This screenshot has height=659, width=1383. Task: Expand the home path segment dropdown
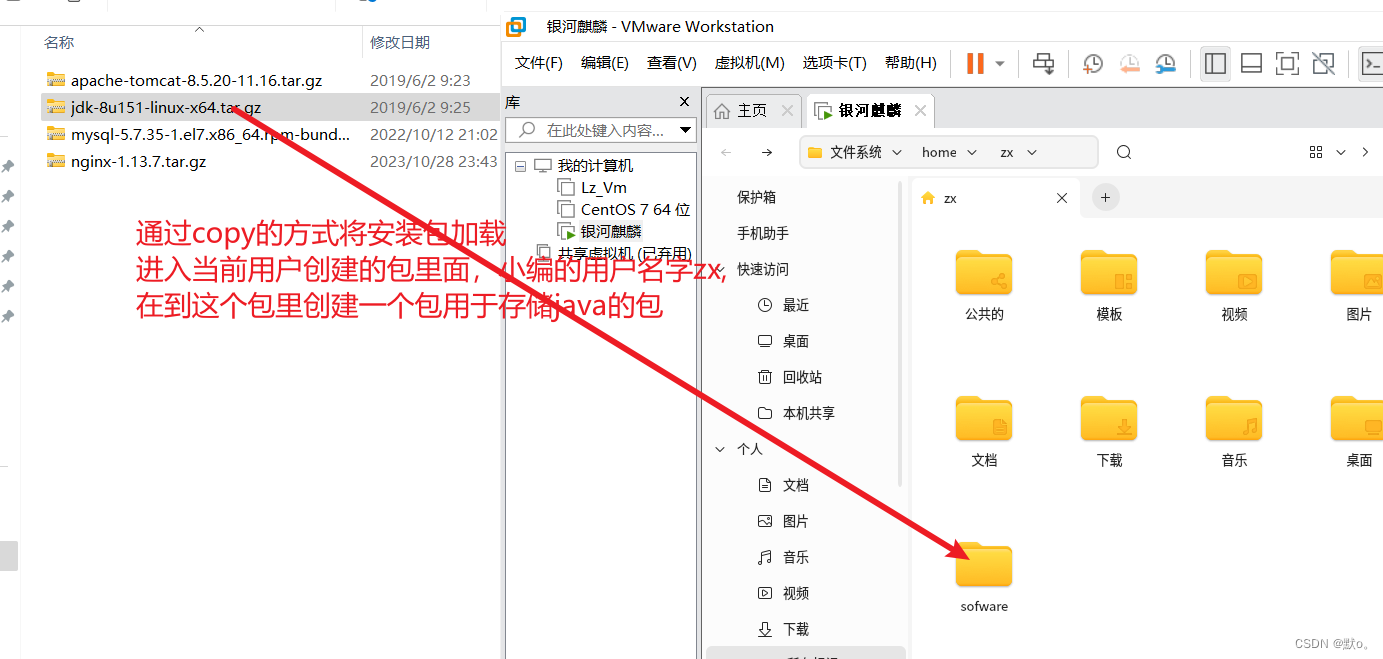(971, 152)
